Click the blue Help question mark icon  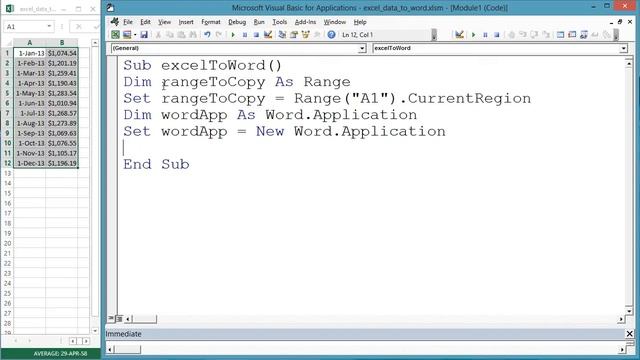[x=331, y=35]
